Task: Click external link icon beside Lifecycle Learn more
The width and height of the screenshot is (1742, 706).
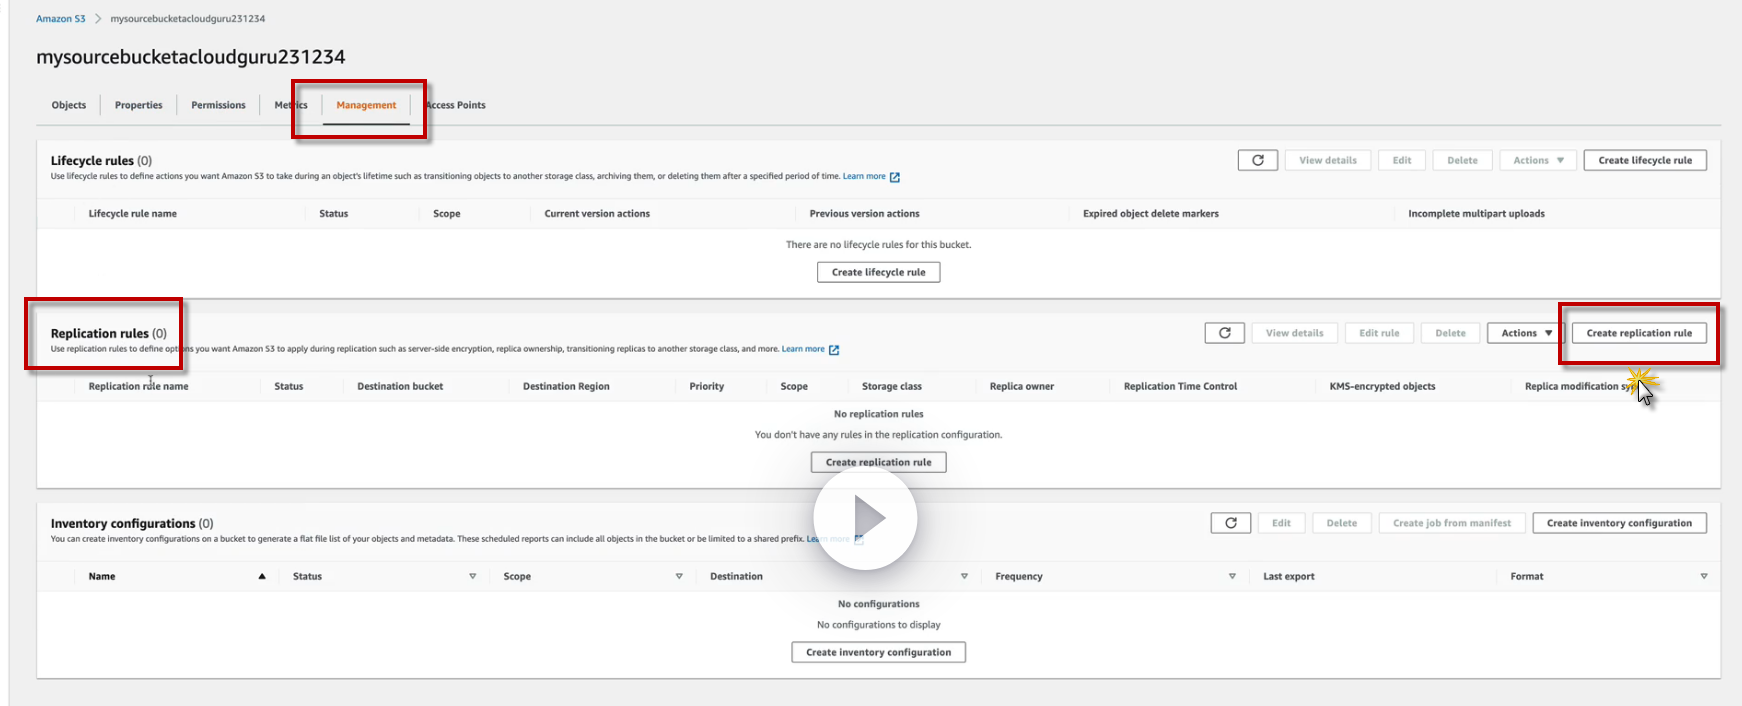Action: tap(895, 177)
